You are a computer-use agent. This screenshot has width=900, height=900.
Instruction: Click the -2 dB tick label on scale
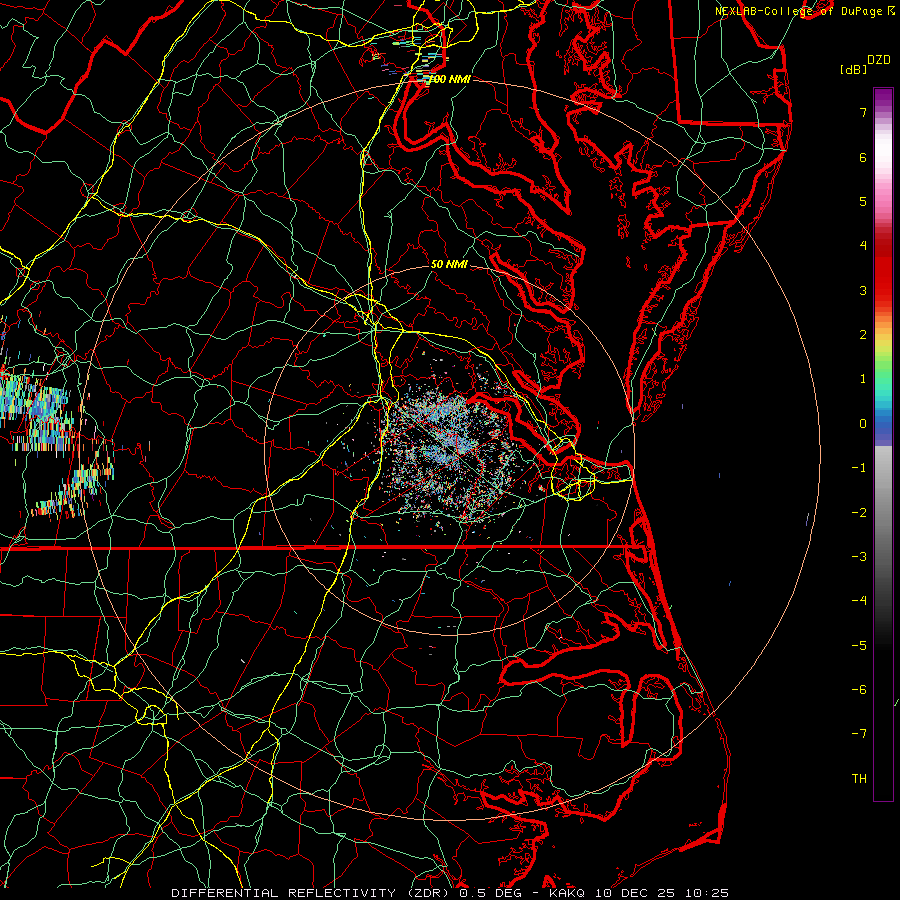(859, 513)
